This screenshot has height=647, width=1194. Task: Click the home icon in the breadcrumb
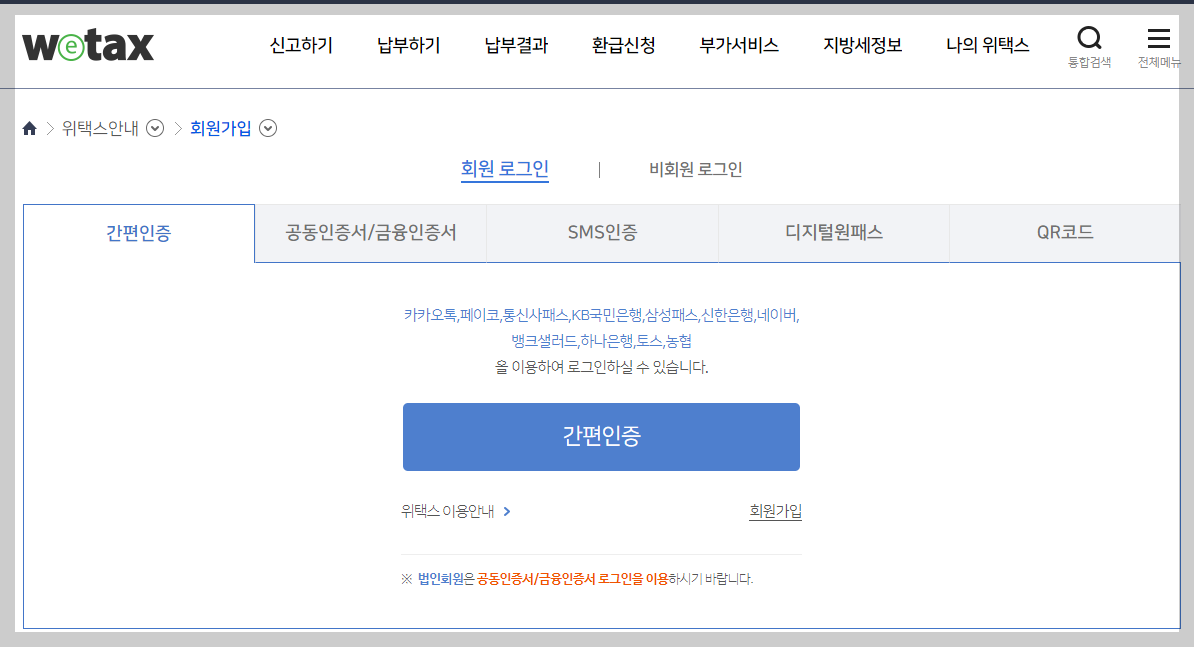click(29, 128)
